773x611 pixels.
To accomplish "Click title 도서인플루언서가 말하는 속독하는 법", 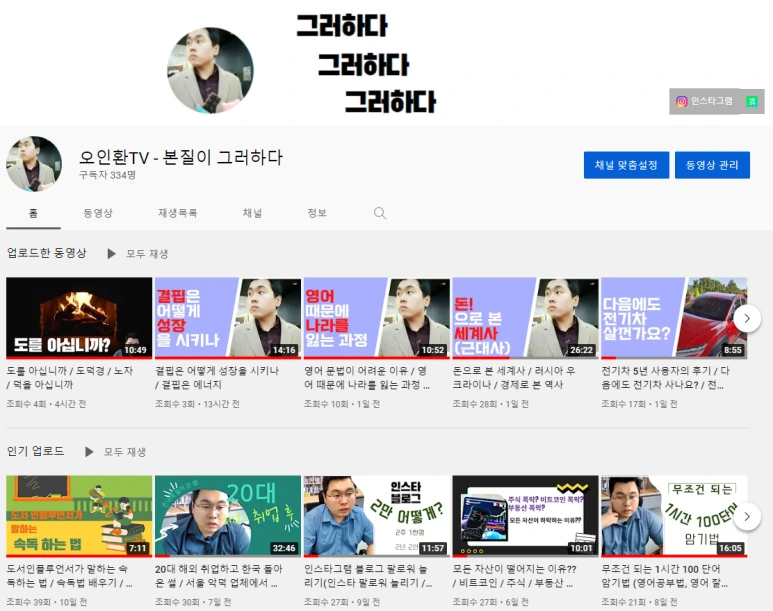I will pyautogui.click(x=69, y=575).
